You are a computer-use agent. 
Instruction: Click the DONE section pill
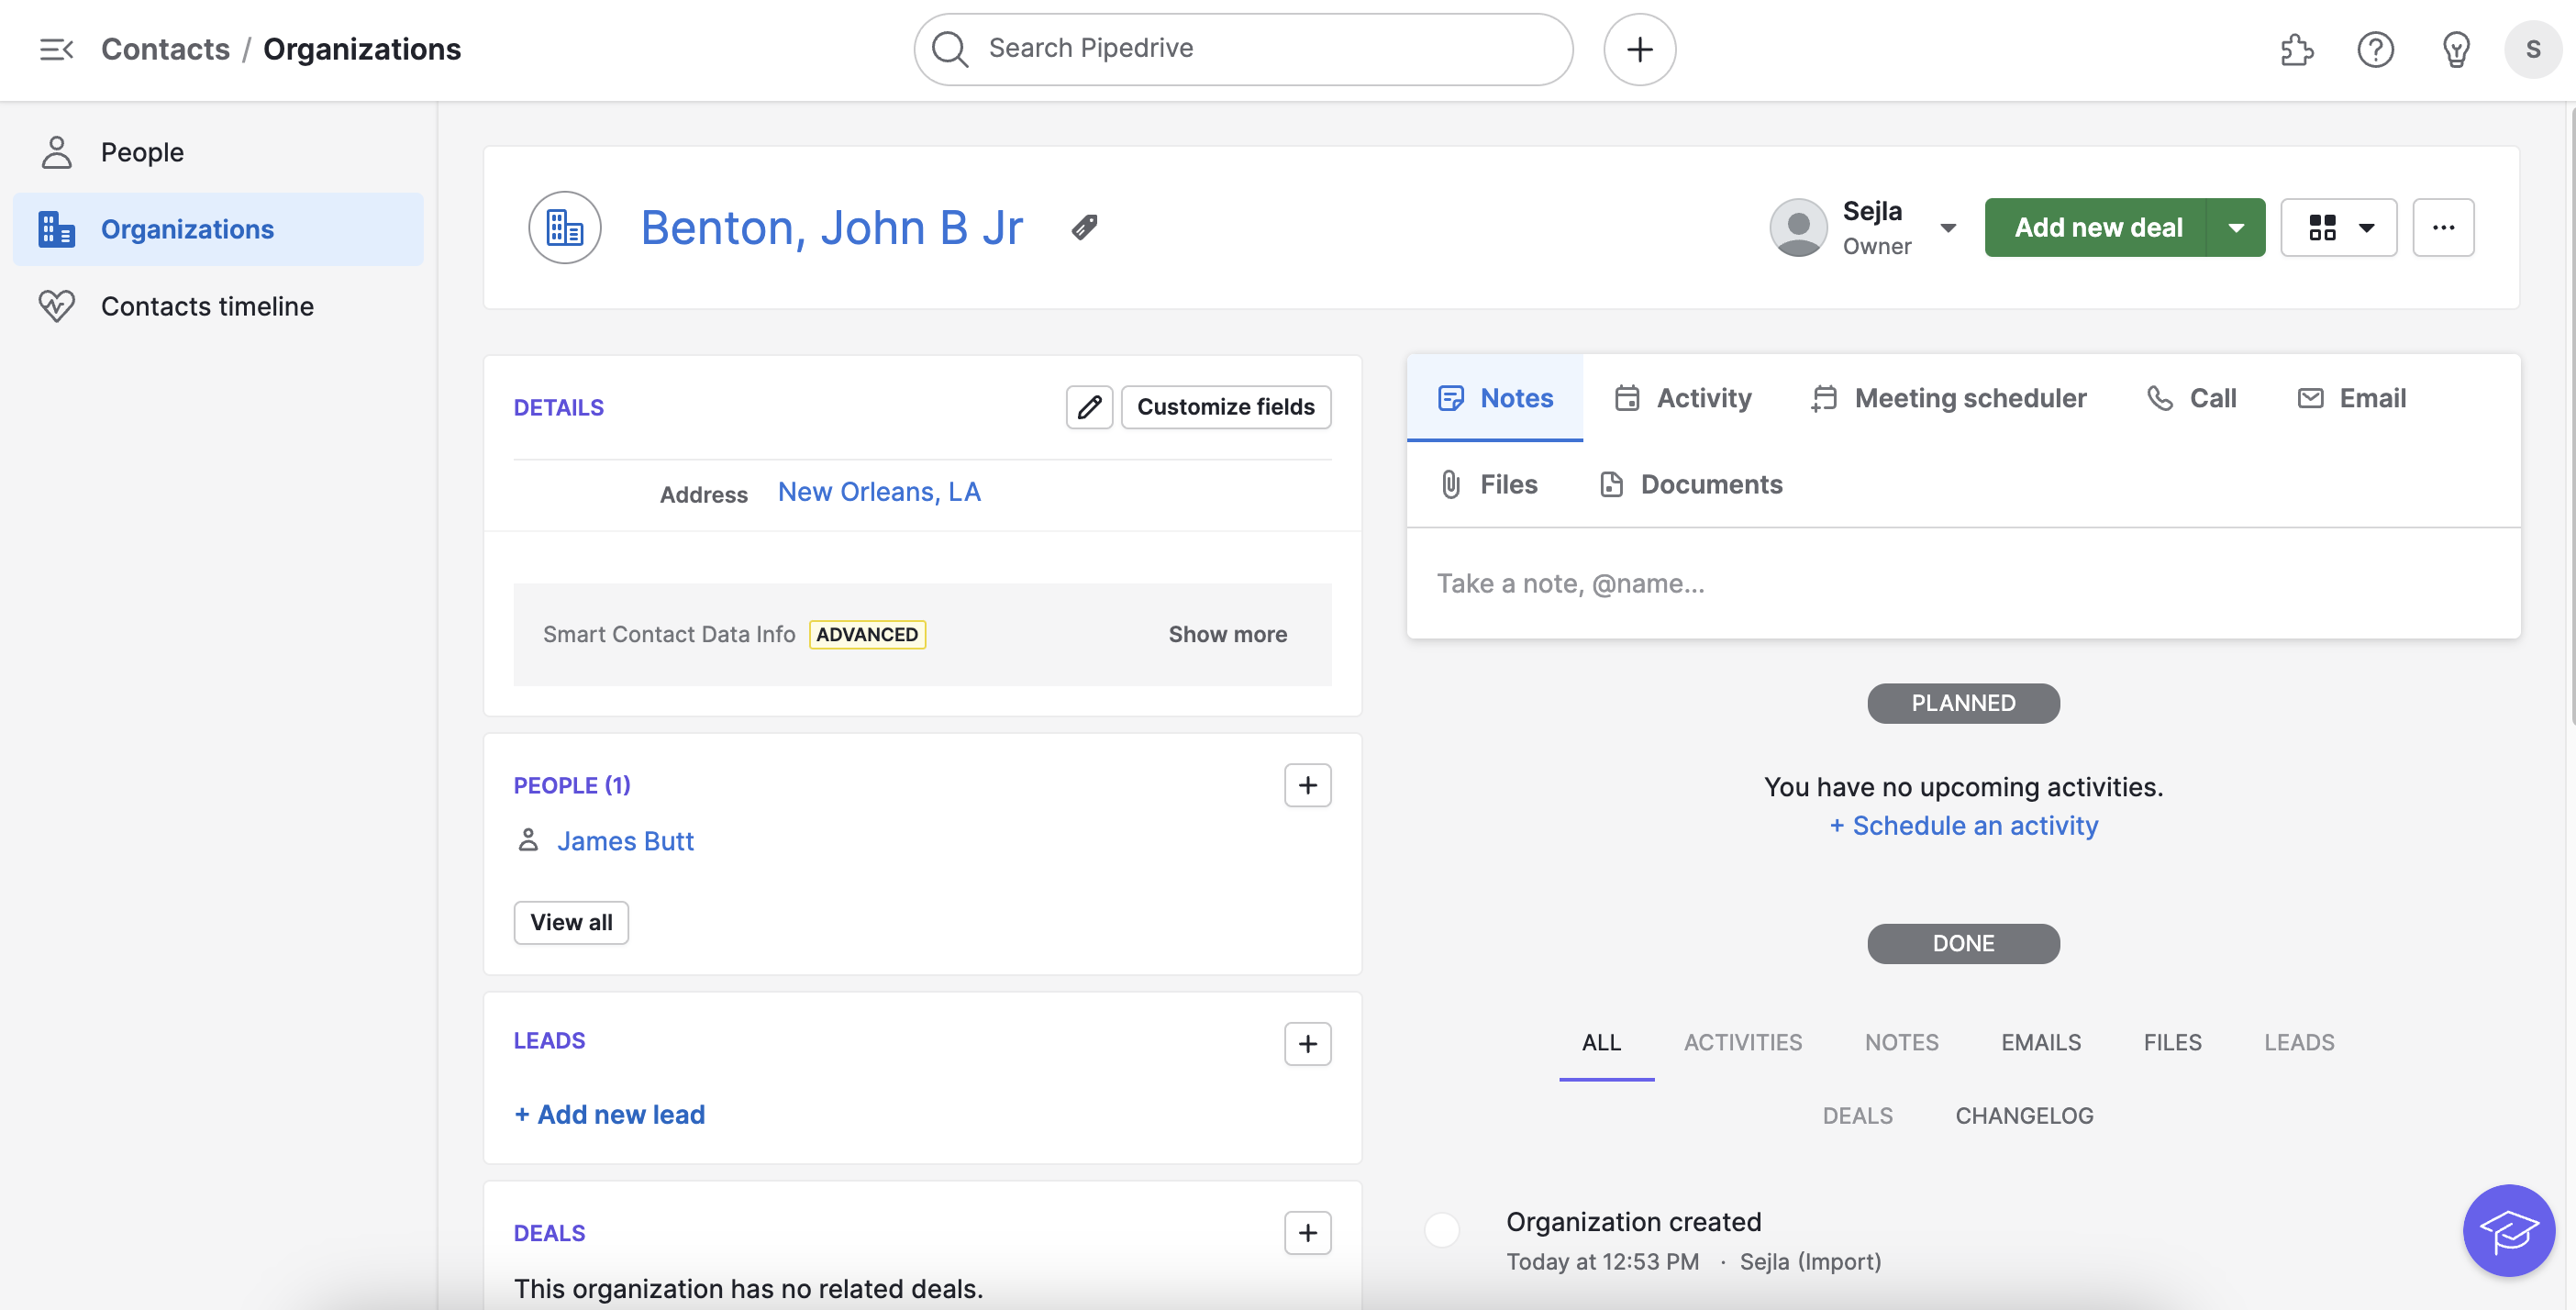pyautogui.click(x=1962, y=943)
